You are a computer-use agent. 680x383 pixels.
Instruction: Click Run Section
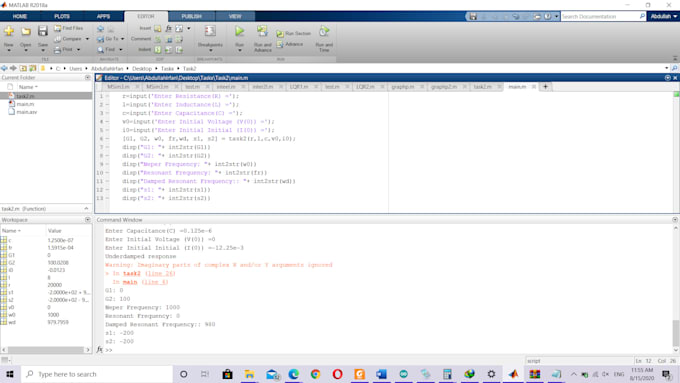[294, 33]
